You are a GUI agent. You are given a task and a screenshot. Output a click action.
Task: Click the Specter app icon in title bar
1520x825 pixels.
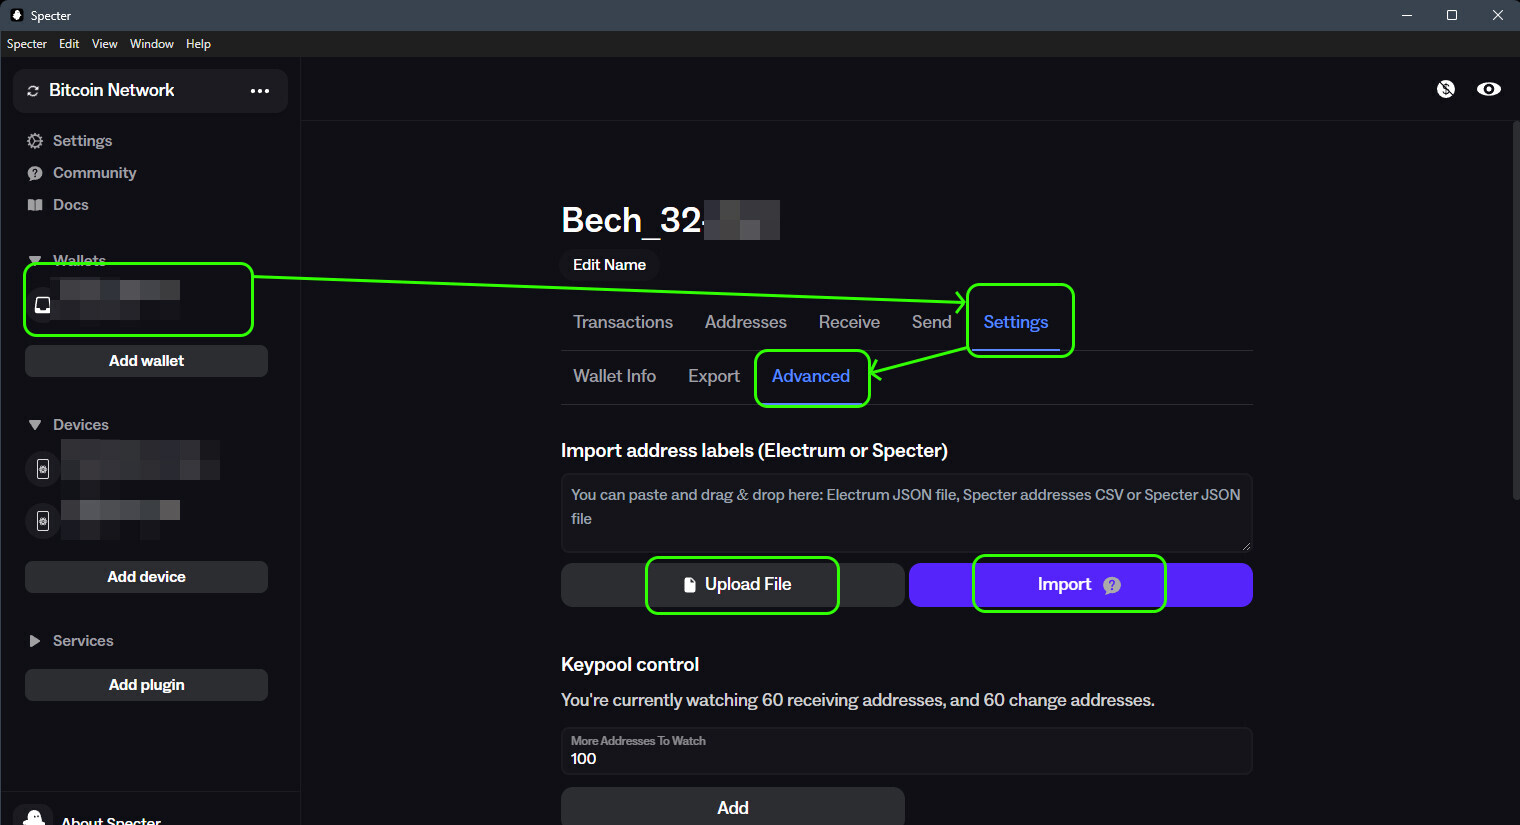coord(16,15)
